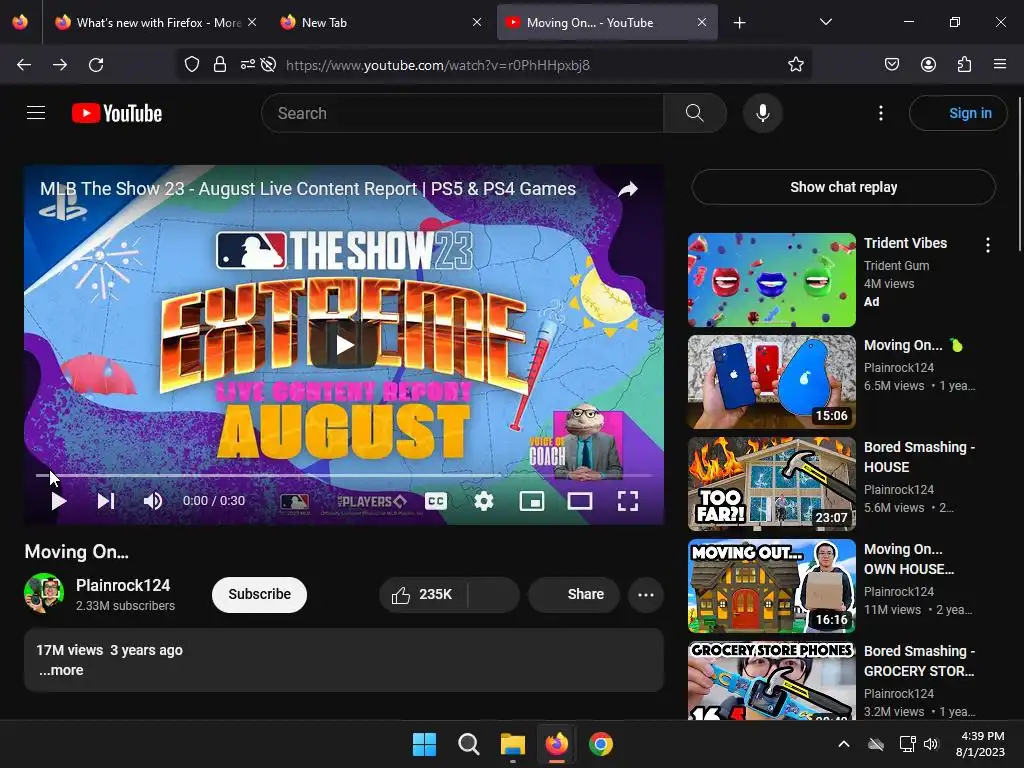Open YouTube guide hamburger menu
Viewport: 1024px width, 768px height.
coord(36,113)
